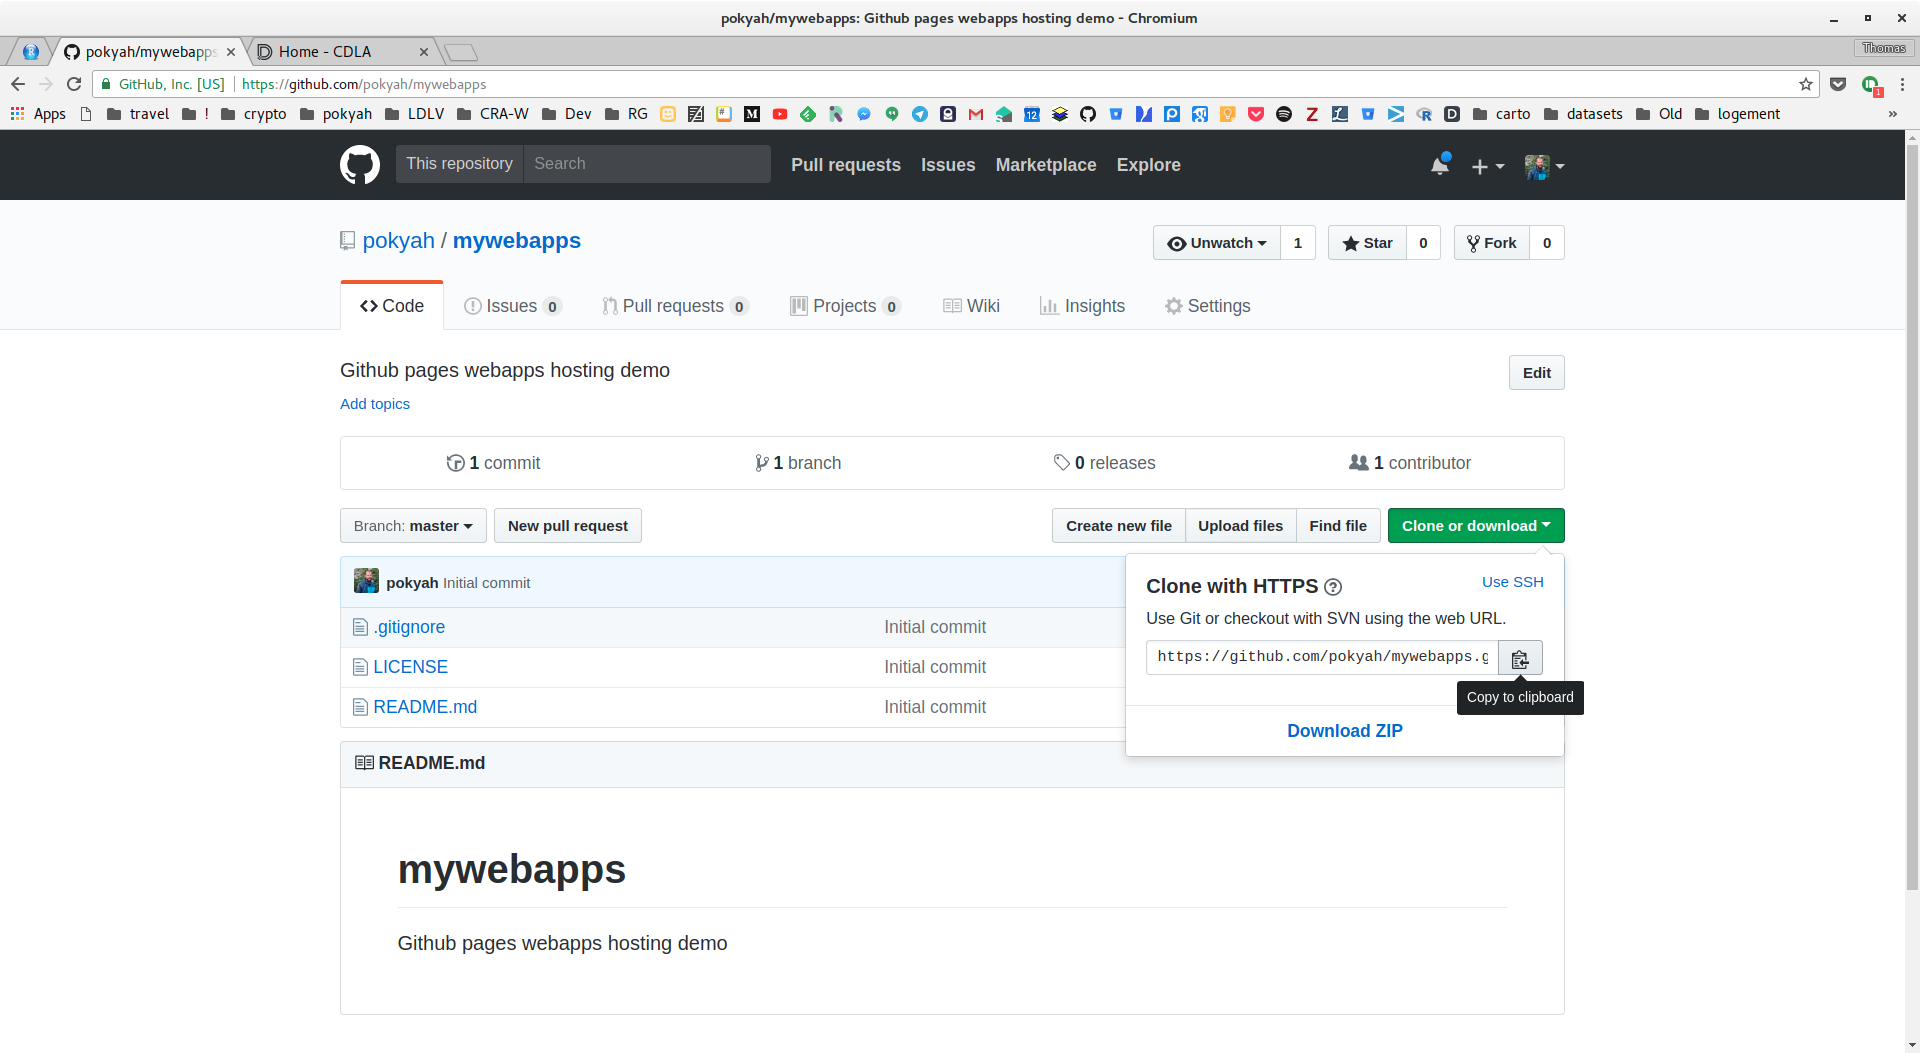Click the Edit description button
This screenshot has width=1920, height=1053.
[x=1537, y=373]
